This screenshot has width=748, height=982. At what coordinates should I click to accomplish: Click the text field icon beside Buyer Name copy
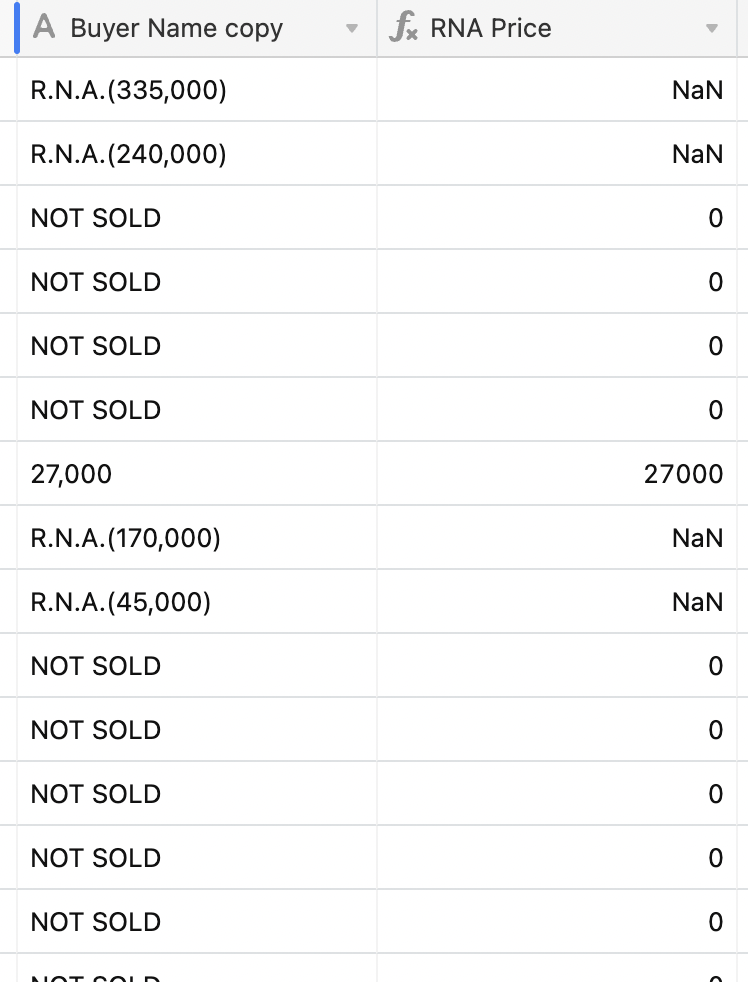coord(44,28)
